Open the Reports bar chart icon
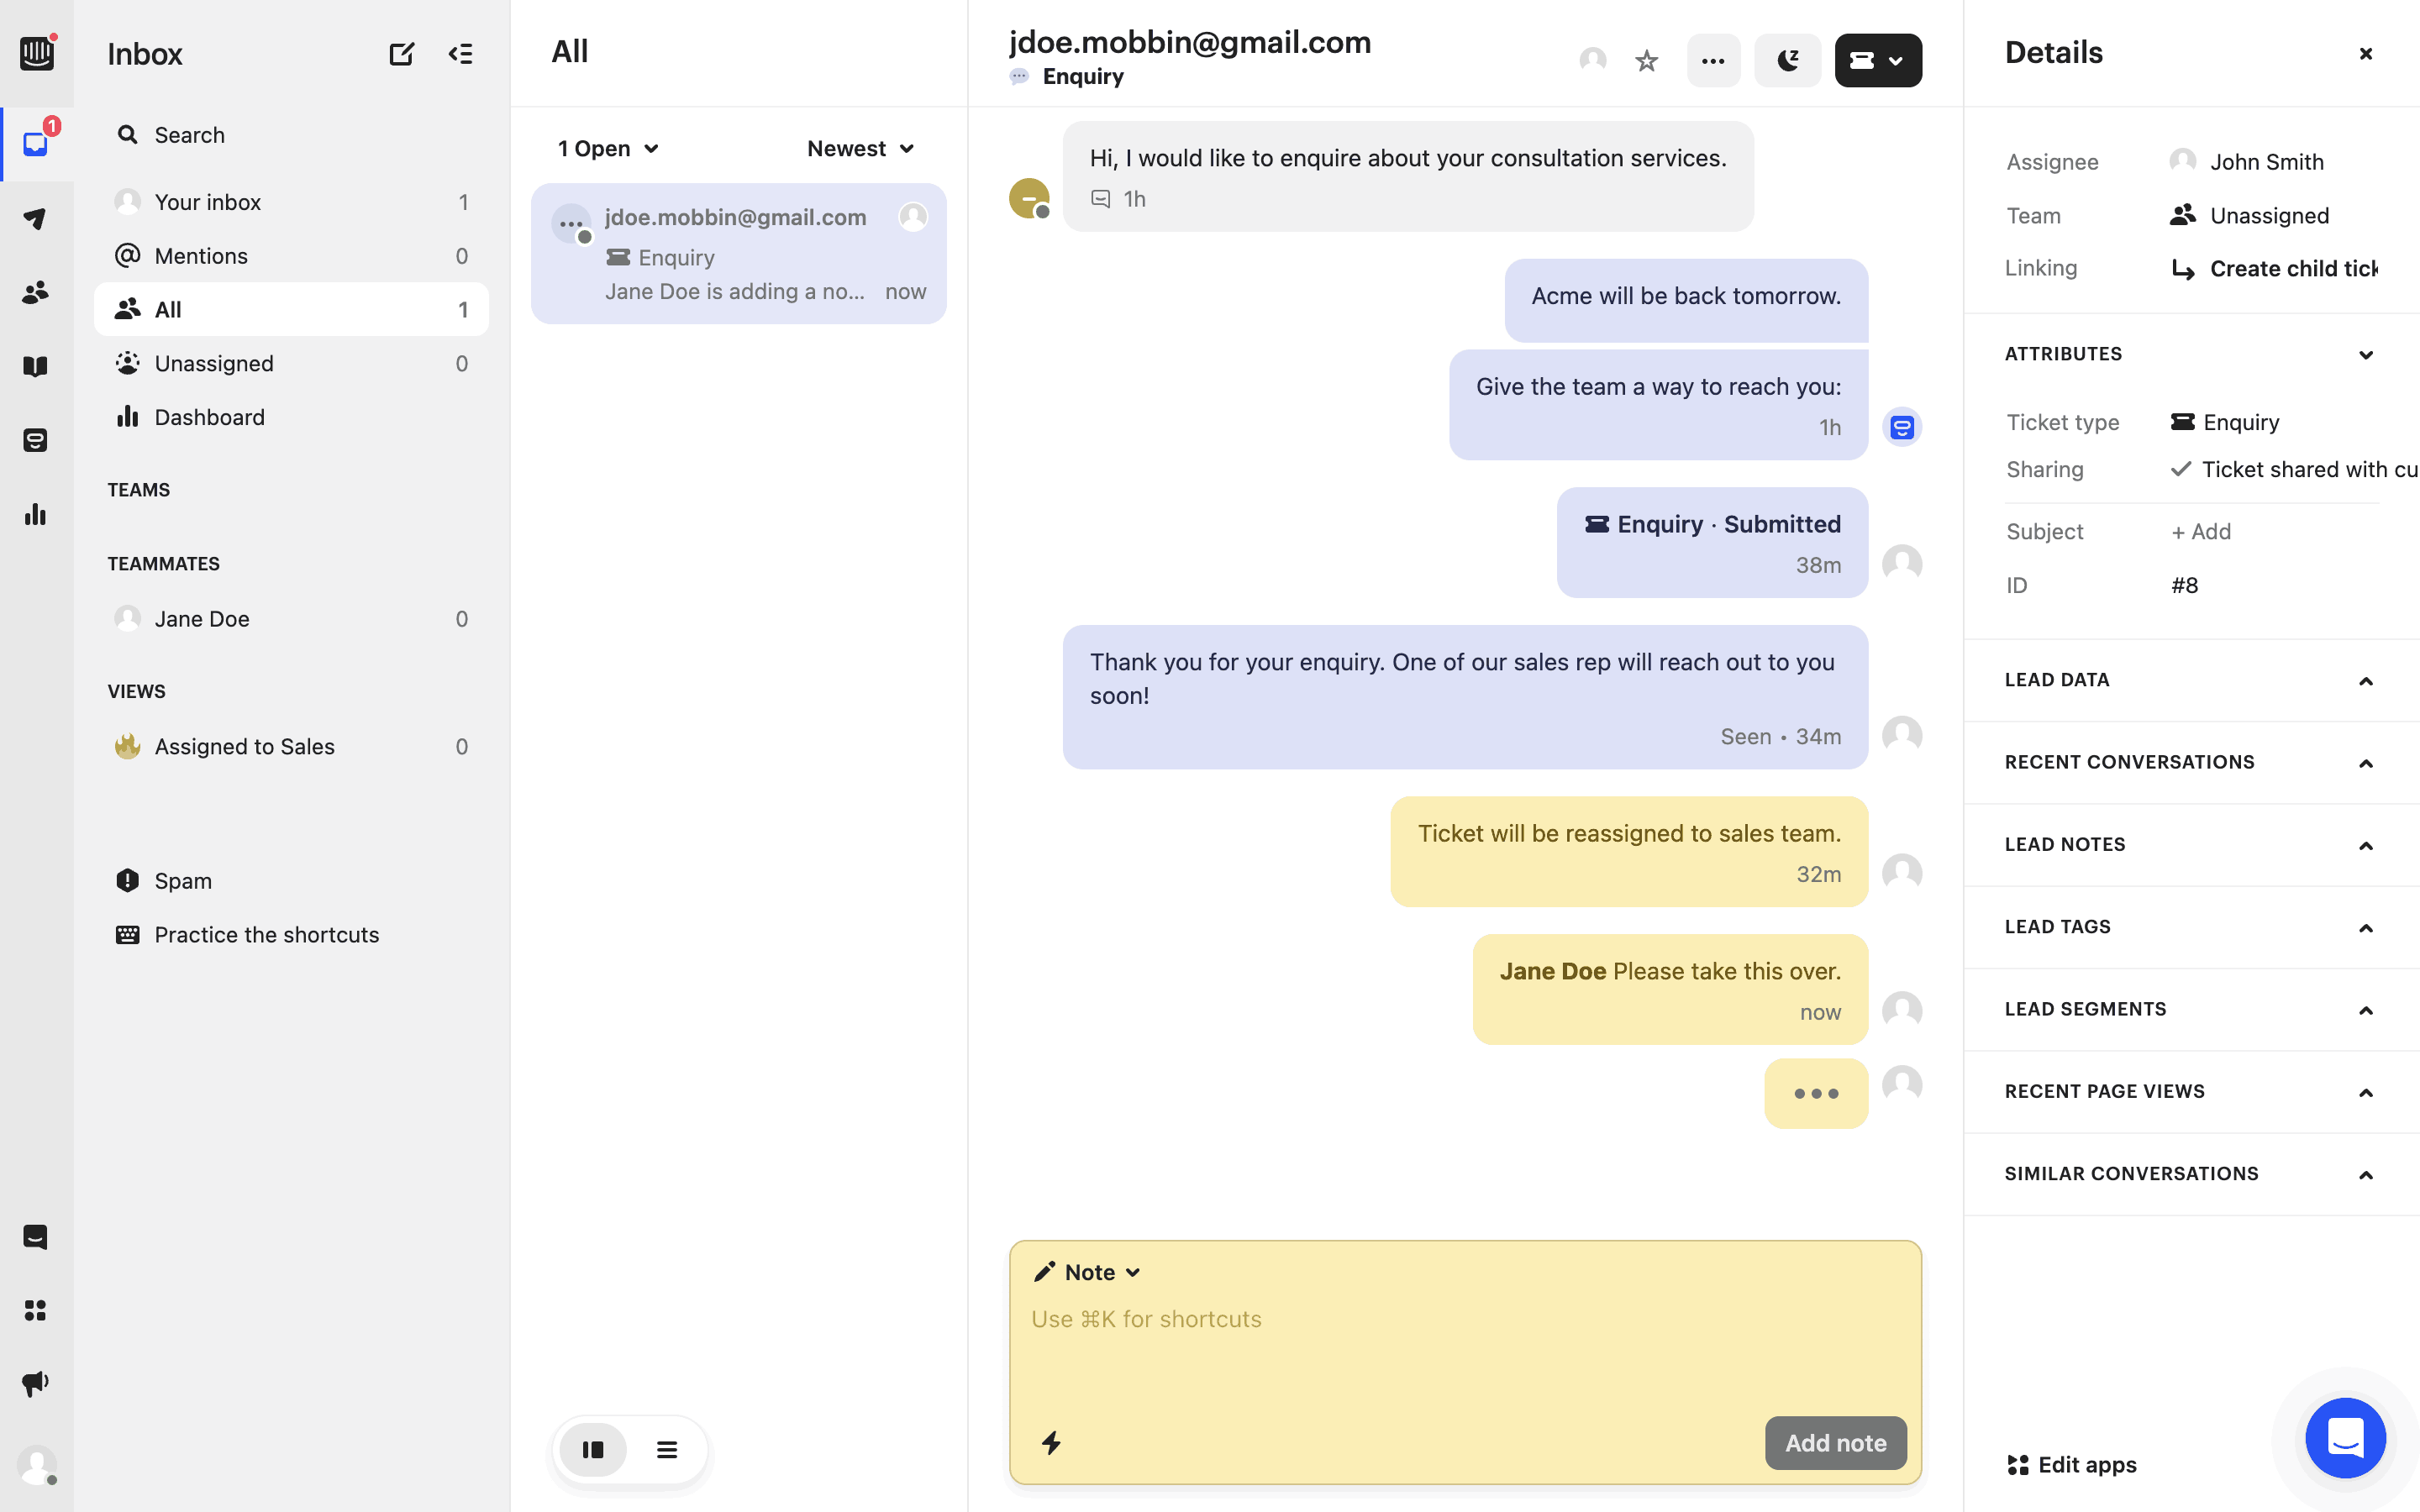 36,514
